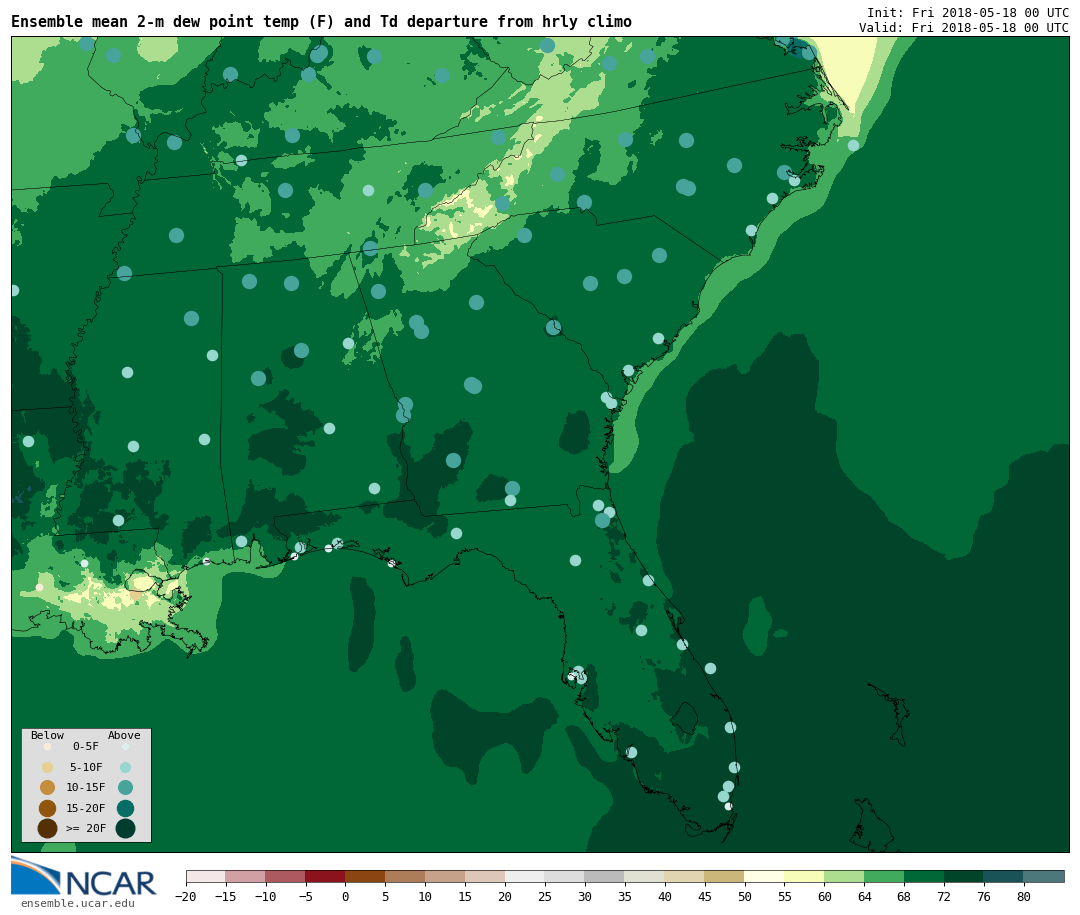
Task: Click the colorbar tick label '80'
Action: pos(1024,897)
